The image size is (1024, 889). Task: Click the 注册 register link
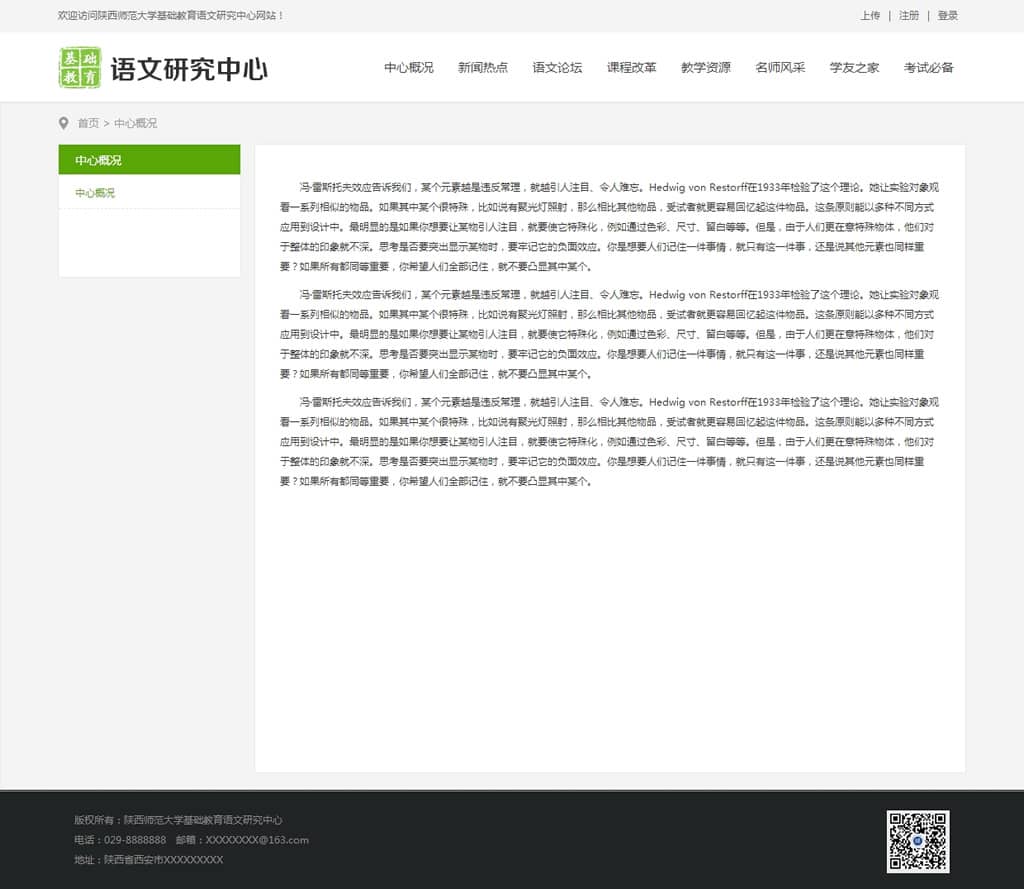(909, 16)
